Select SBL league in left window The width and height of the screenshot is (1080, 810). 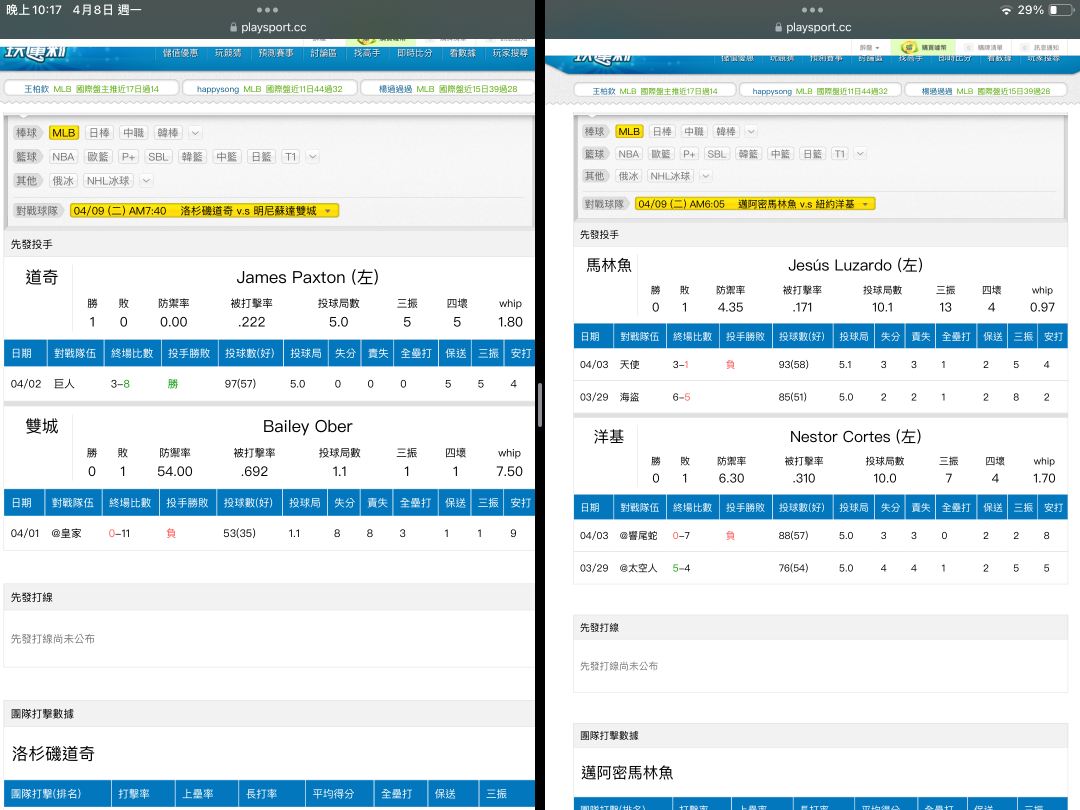[x=158, y=157]
